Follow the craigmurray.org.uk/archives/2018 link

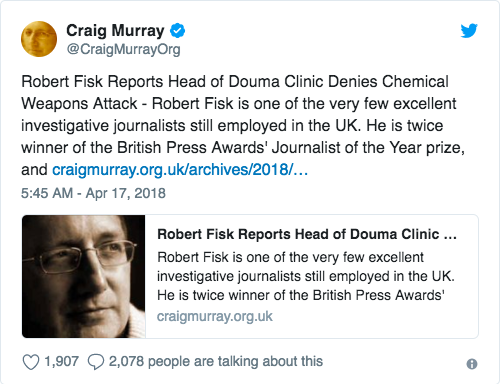coord(180,170)
